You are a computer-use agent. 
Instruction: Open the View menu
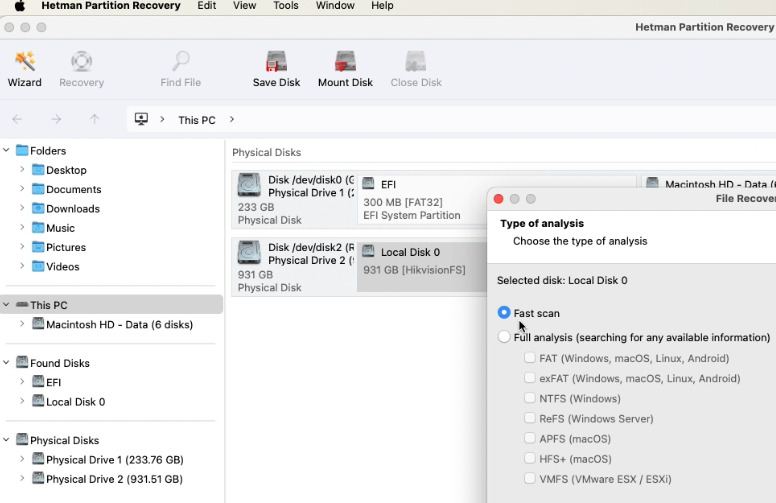tap(244, 6)
